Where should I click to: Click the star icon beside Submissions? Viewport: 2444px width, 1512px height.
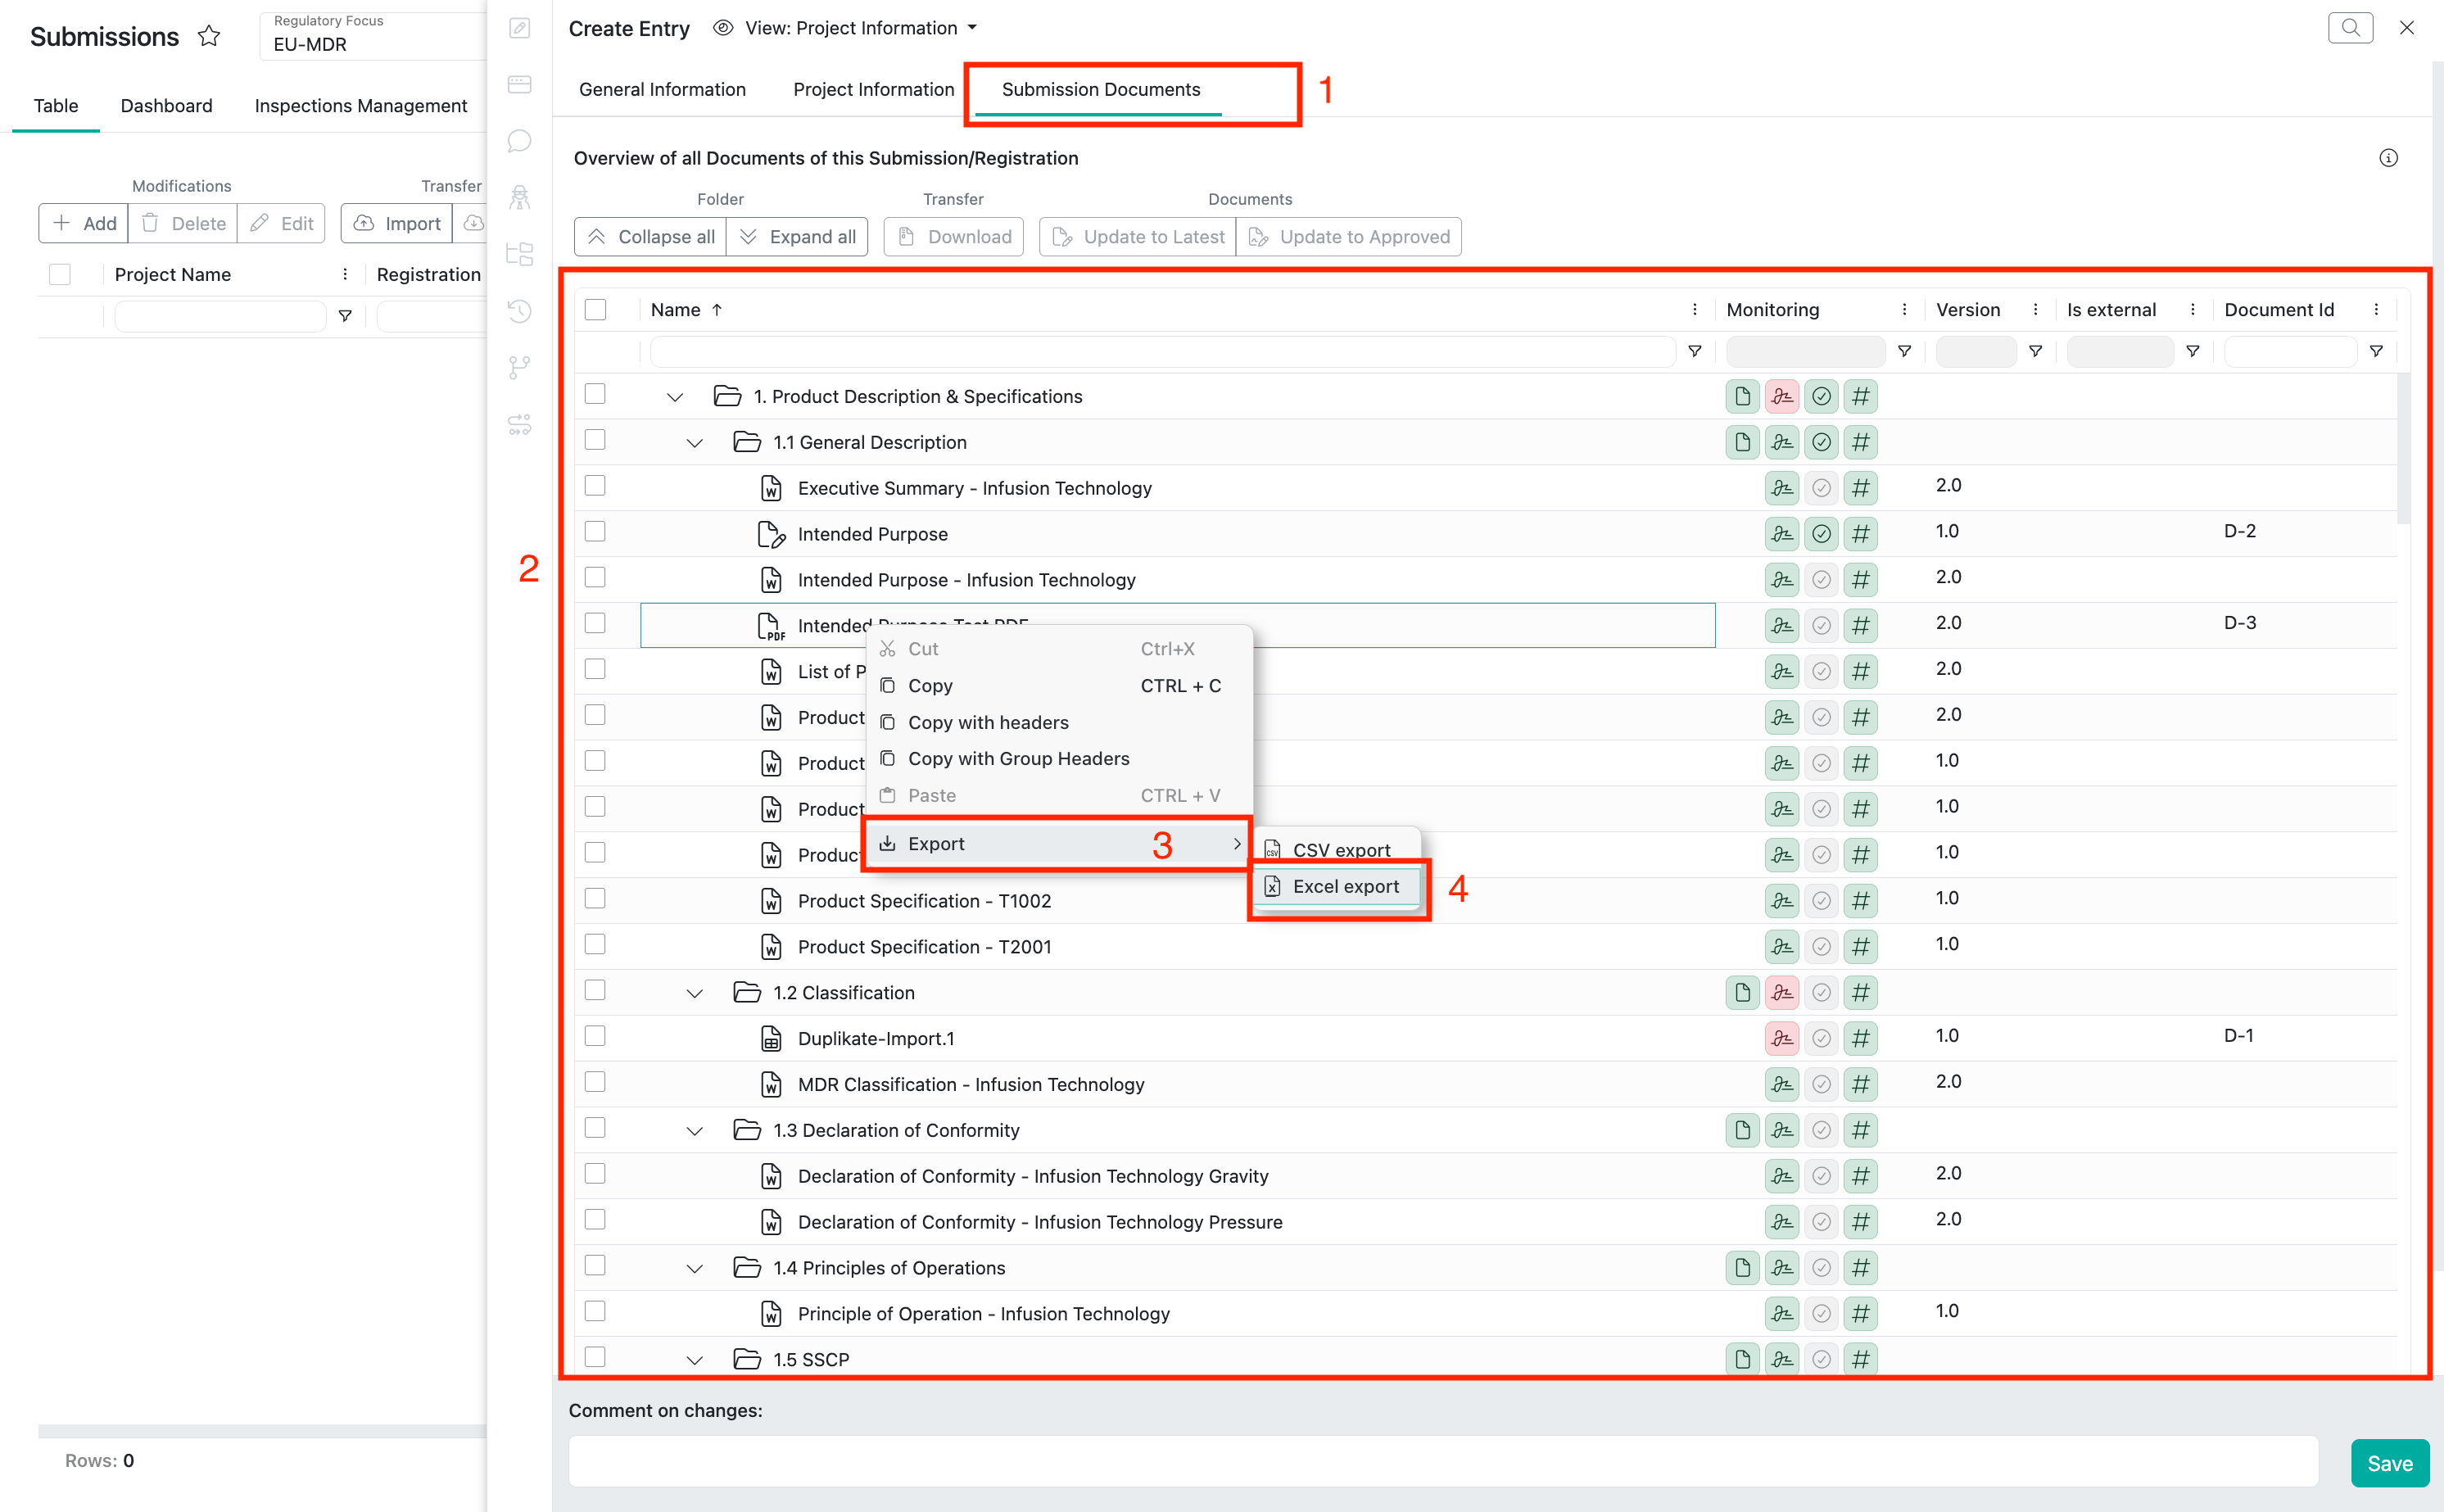[x=208, y=36]
